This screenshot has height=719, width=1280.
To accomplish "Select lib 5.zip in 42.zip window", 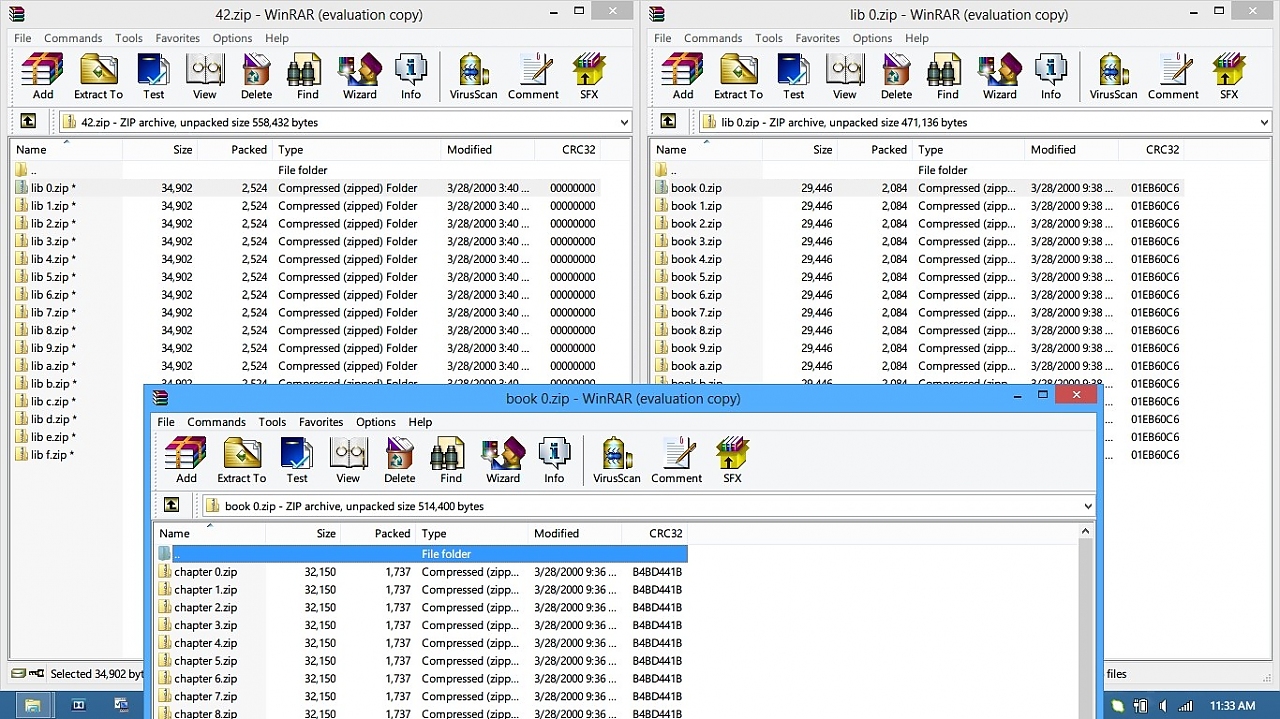I will 306,277.
